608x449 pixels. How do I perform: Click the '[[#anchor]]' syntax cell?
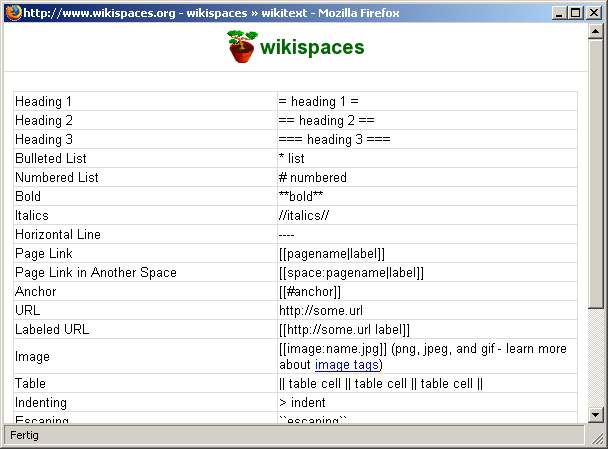[427, 292]
